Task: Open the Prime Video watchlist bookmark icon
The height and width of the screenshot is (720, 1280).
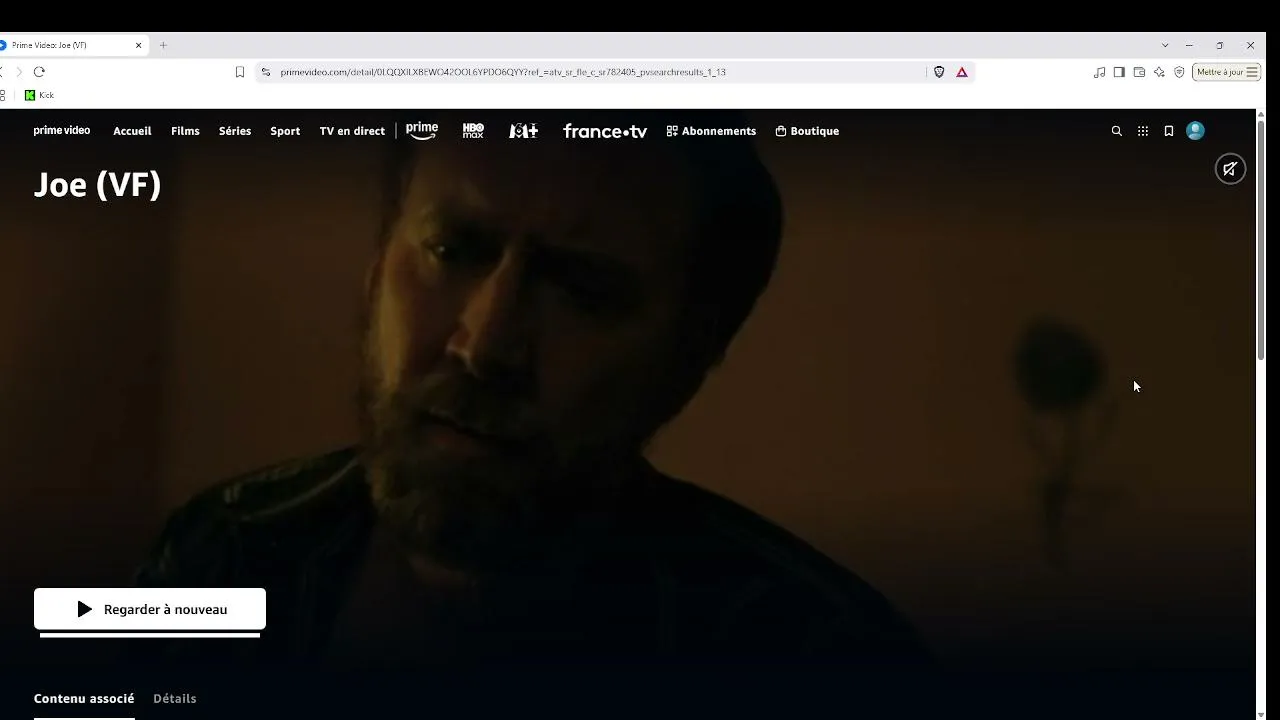Action: click(1168, 131)
